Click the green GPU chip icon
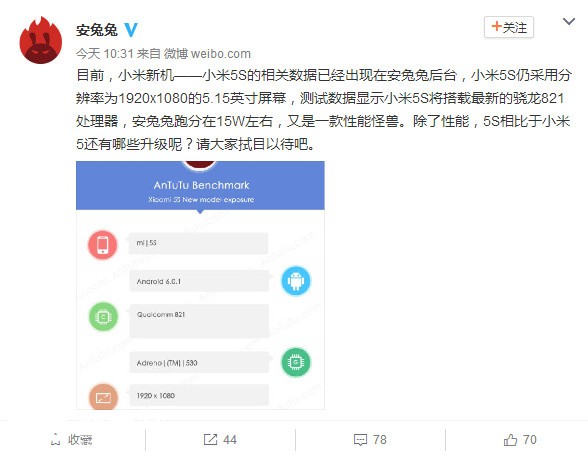The height and width of the screenshot is (455, 588). (296, 362)
